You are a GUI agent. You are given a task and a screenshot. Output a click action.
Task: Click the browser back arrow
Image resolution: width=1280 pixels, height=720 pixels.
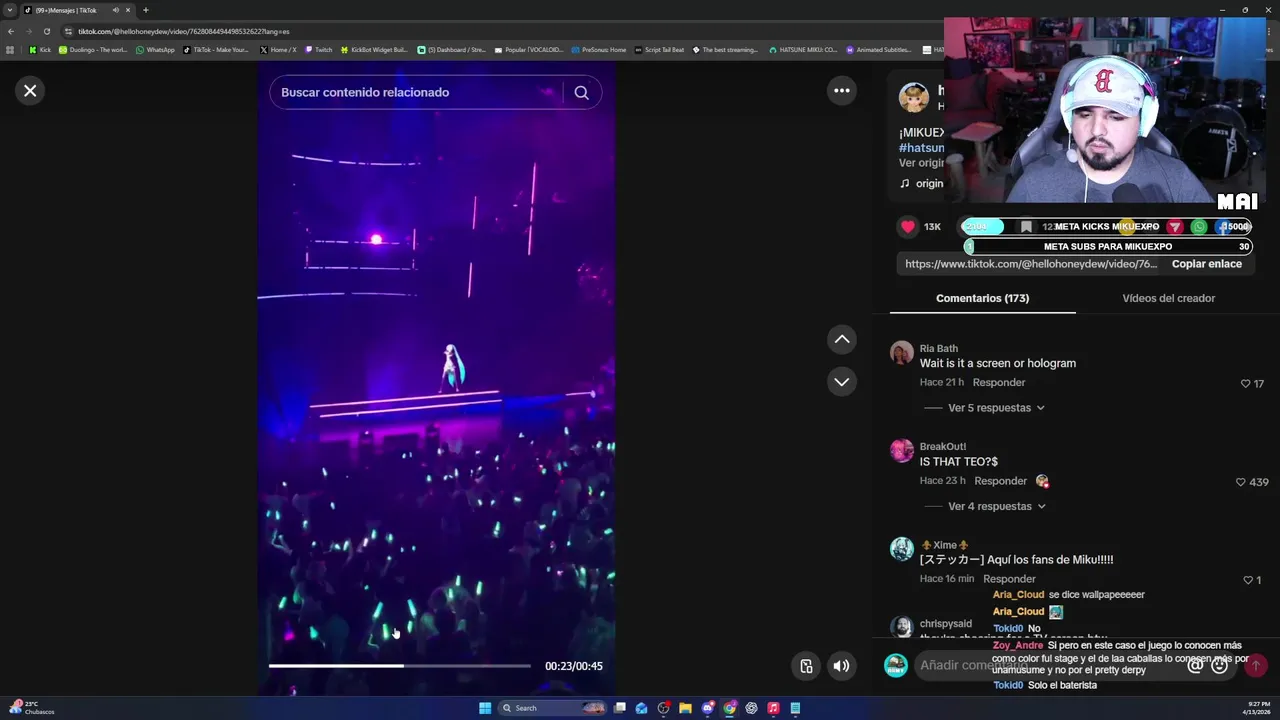point(10,31)
